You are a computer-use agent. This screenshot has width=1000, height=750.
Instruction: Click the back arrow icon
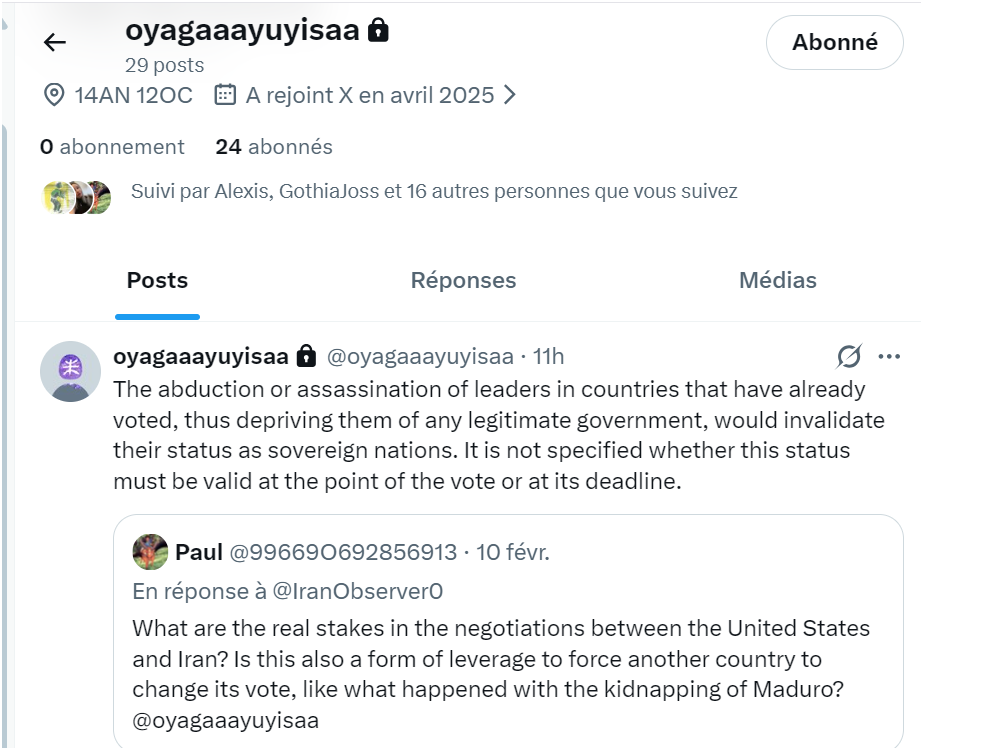54,42
